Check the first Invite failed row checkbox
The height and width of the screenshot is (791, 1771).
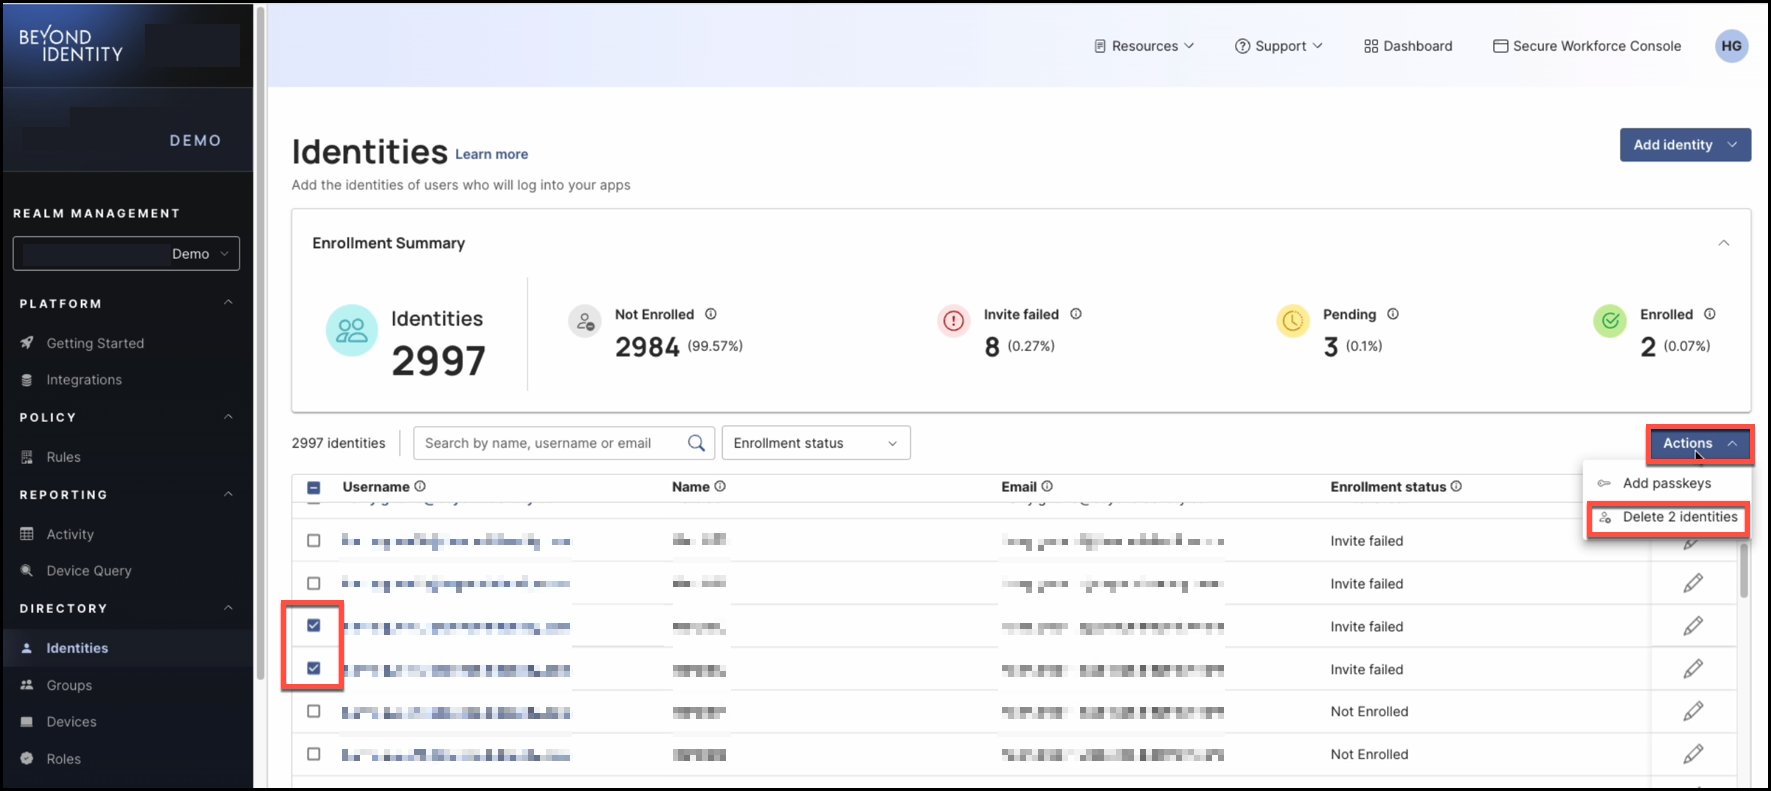tap(314, 540)
